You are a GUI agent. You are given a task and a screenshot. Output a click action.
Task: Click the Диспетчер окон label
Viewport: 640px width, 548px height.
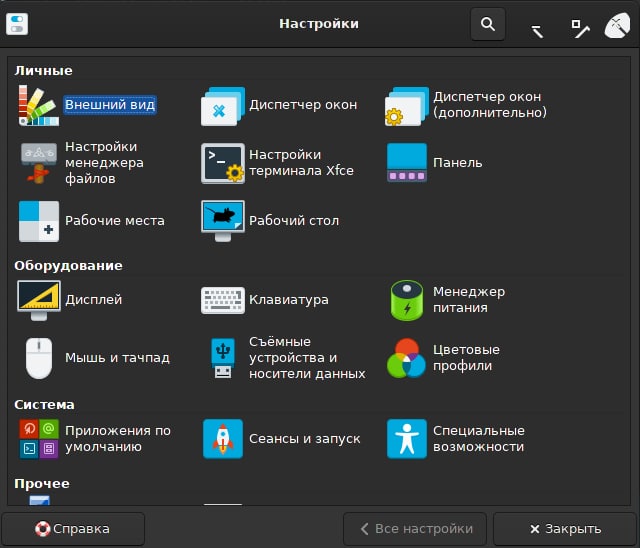click(303, 105)
